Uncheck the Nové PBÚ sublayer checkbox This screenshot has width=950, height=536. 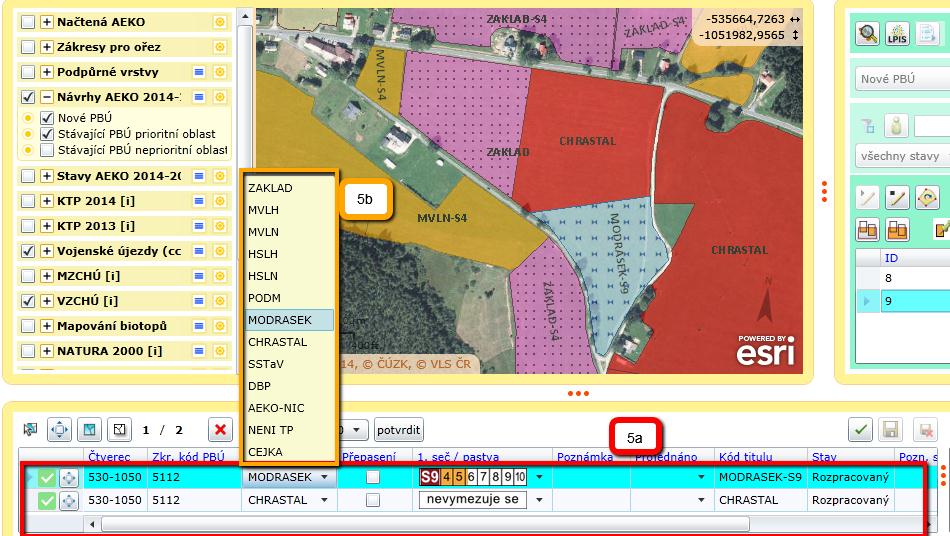(47, 117)
